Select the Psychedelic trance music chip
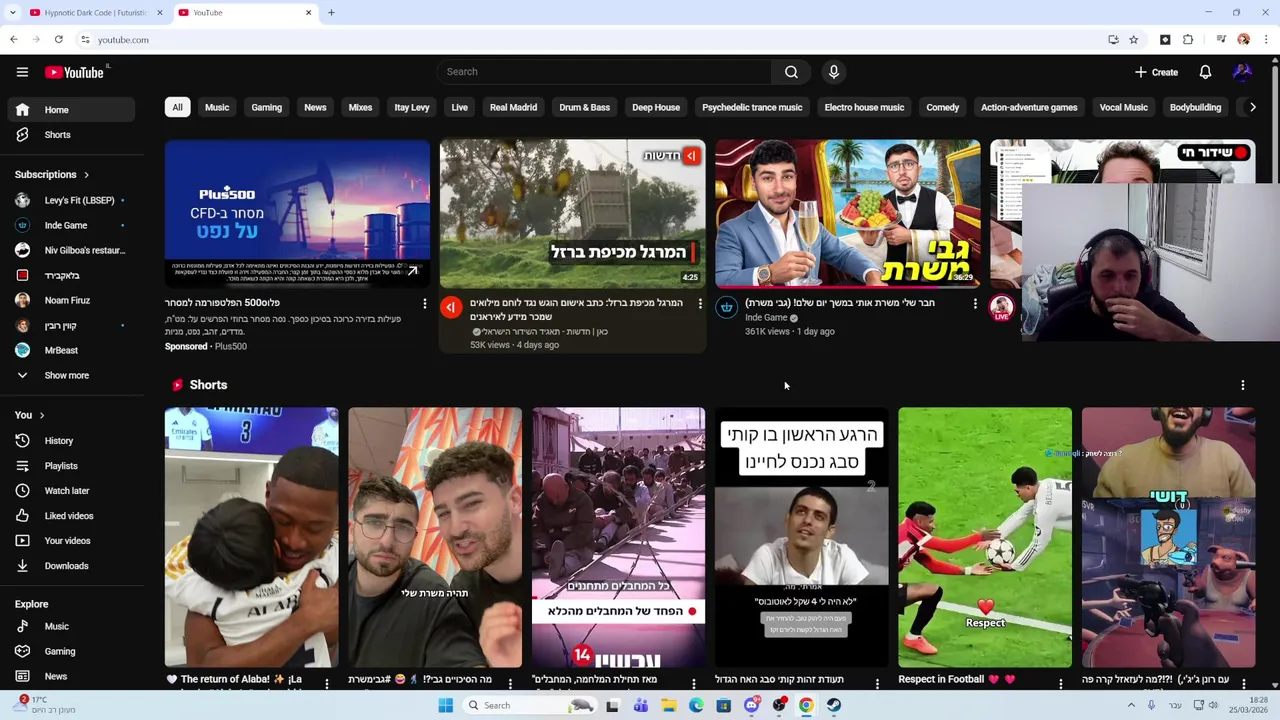The height and width of the screenshot is (720, 1280). (x=752, y=107)
